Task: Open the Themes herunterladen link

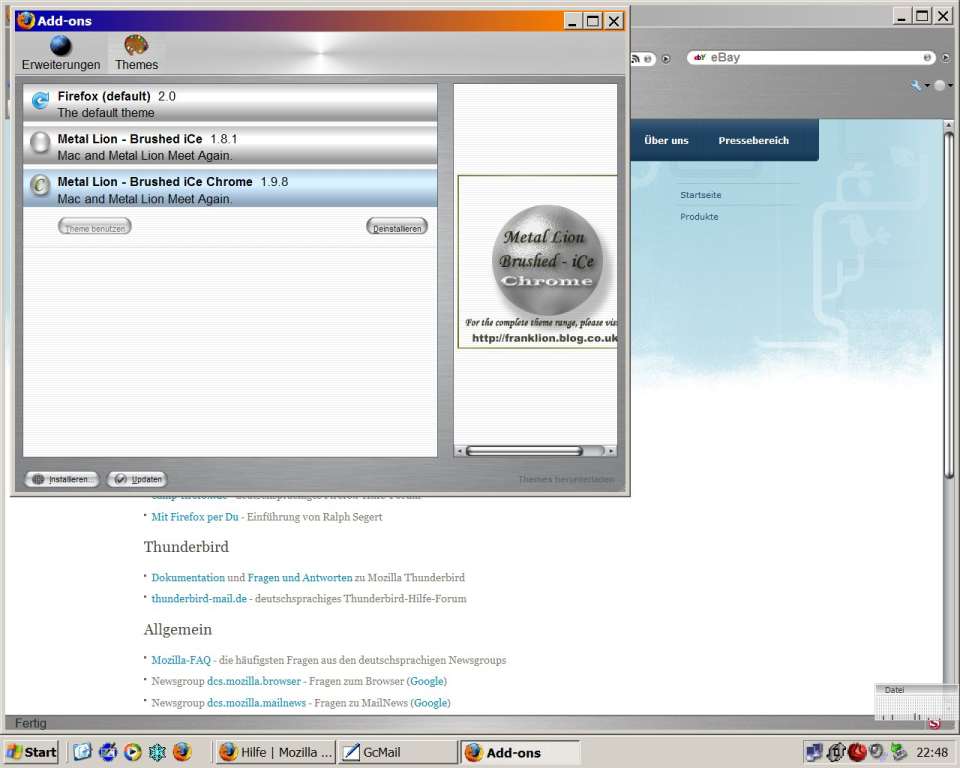Action: click(x=566, y=479)
